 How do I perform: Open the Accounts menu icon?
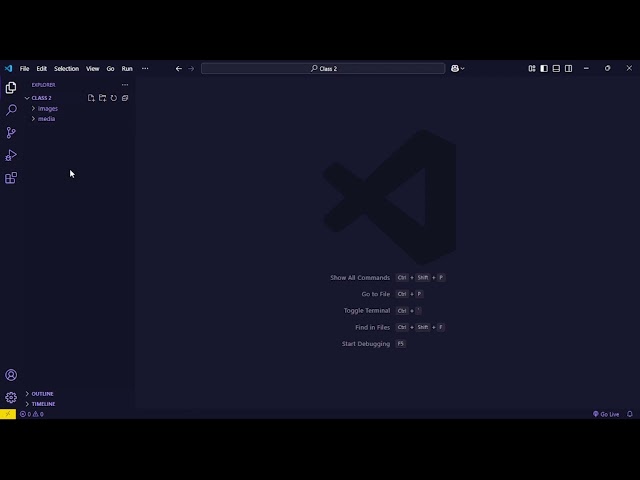click(x=11, y=375)
